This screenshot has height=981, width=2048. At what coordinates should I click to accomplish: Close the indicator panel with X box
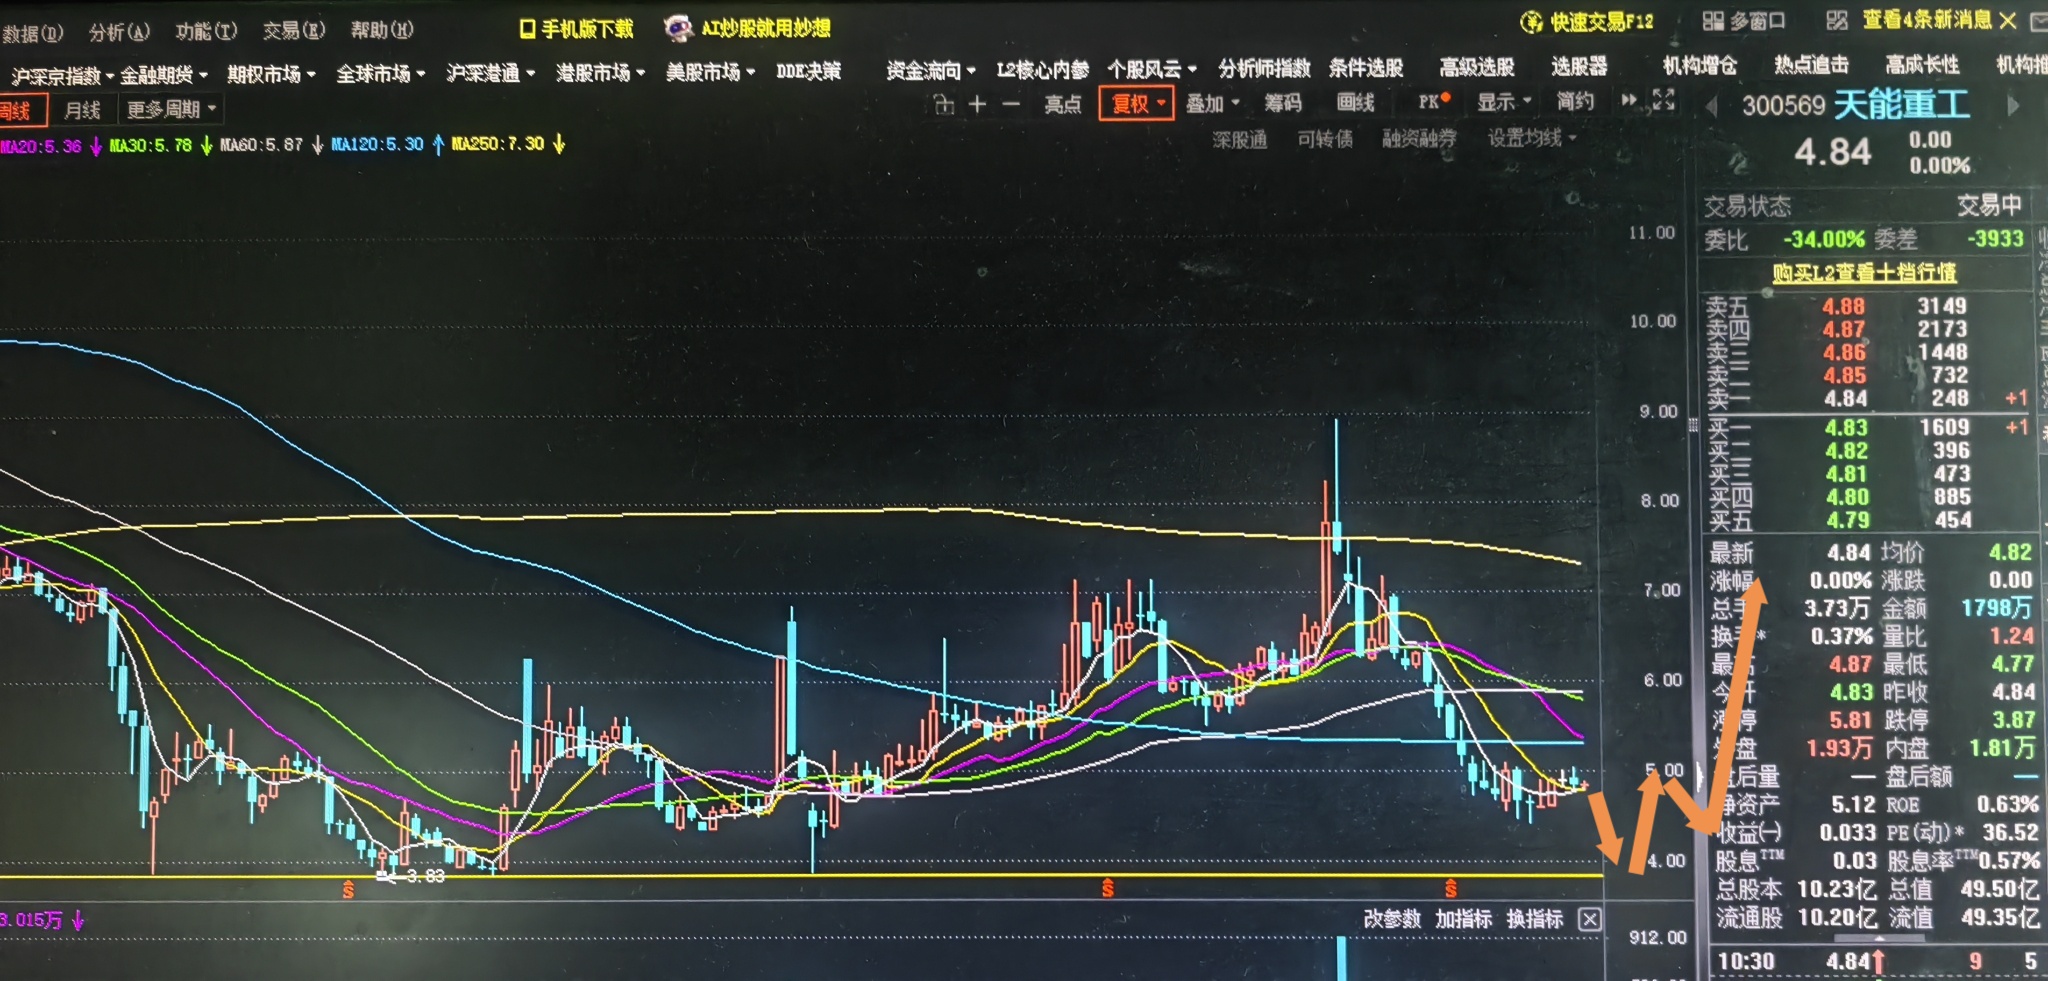pyautogui.click(x=1589, y=919)
